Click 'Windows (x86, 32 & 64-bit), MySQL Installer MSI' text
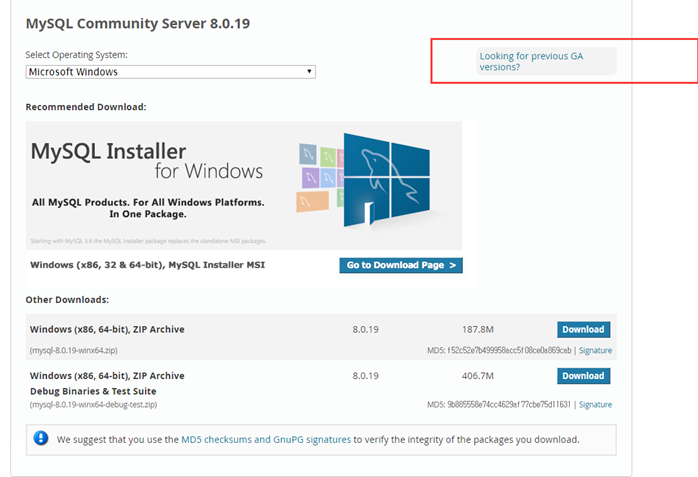698x477 pixels. (147, 265)
